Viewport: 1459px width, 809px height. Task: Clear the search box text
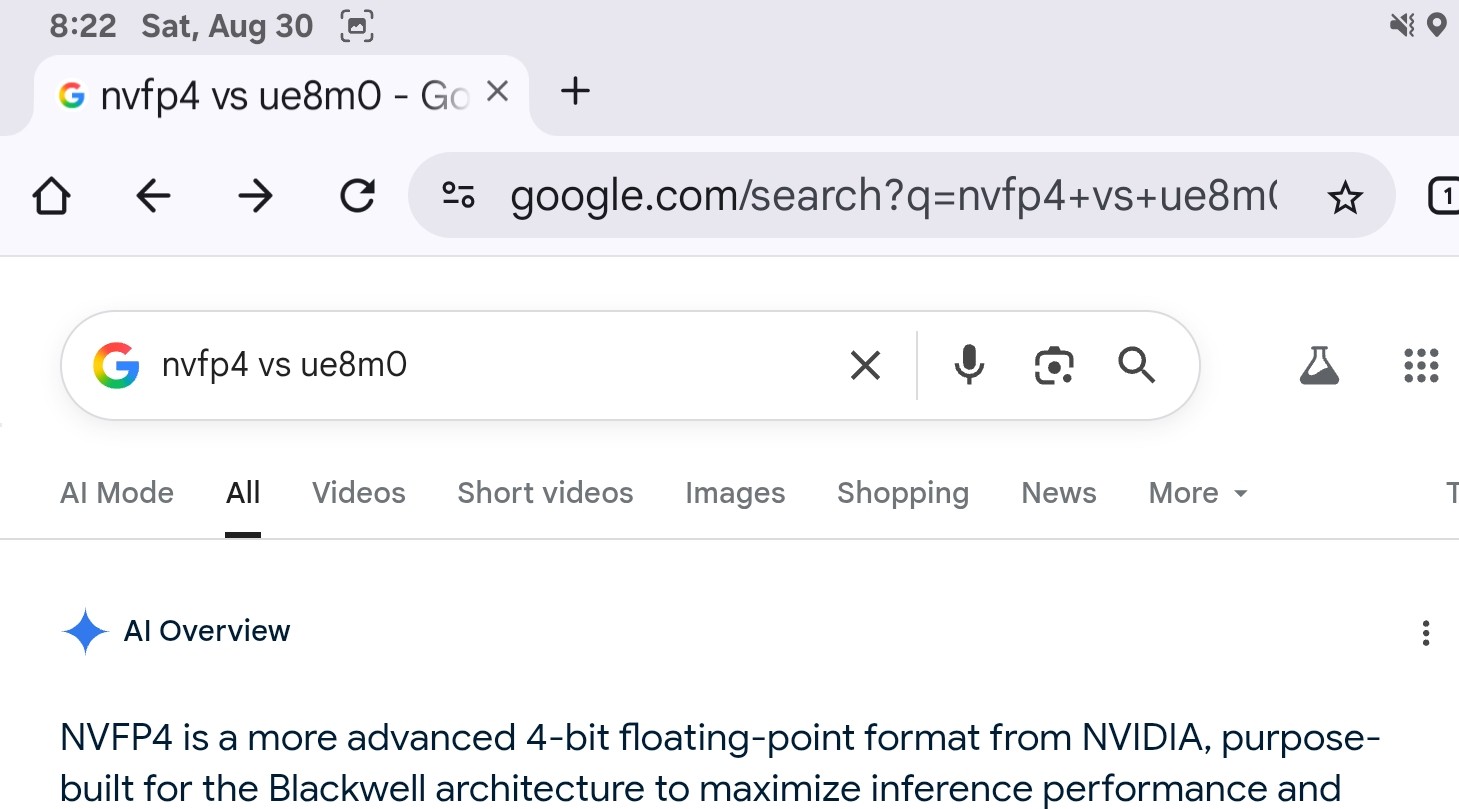(x=865, y=365)
